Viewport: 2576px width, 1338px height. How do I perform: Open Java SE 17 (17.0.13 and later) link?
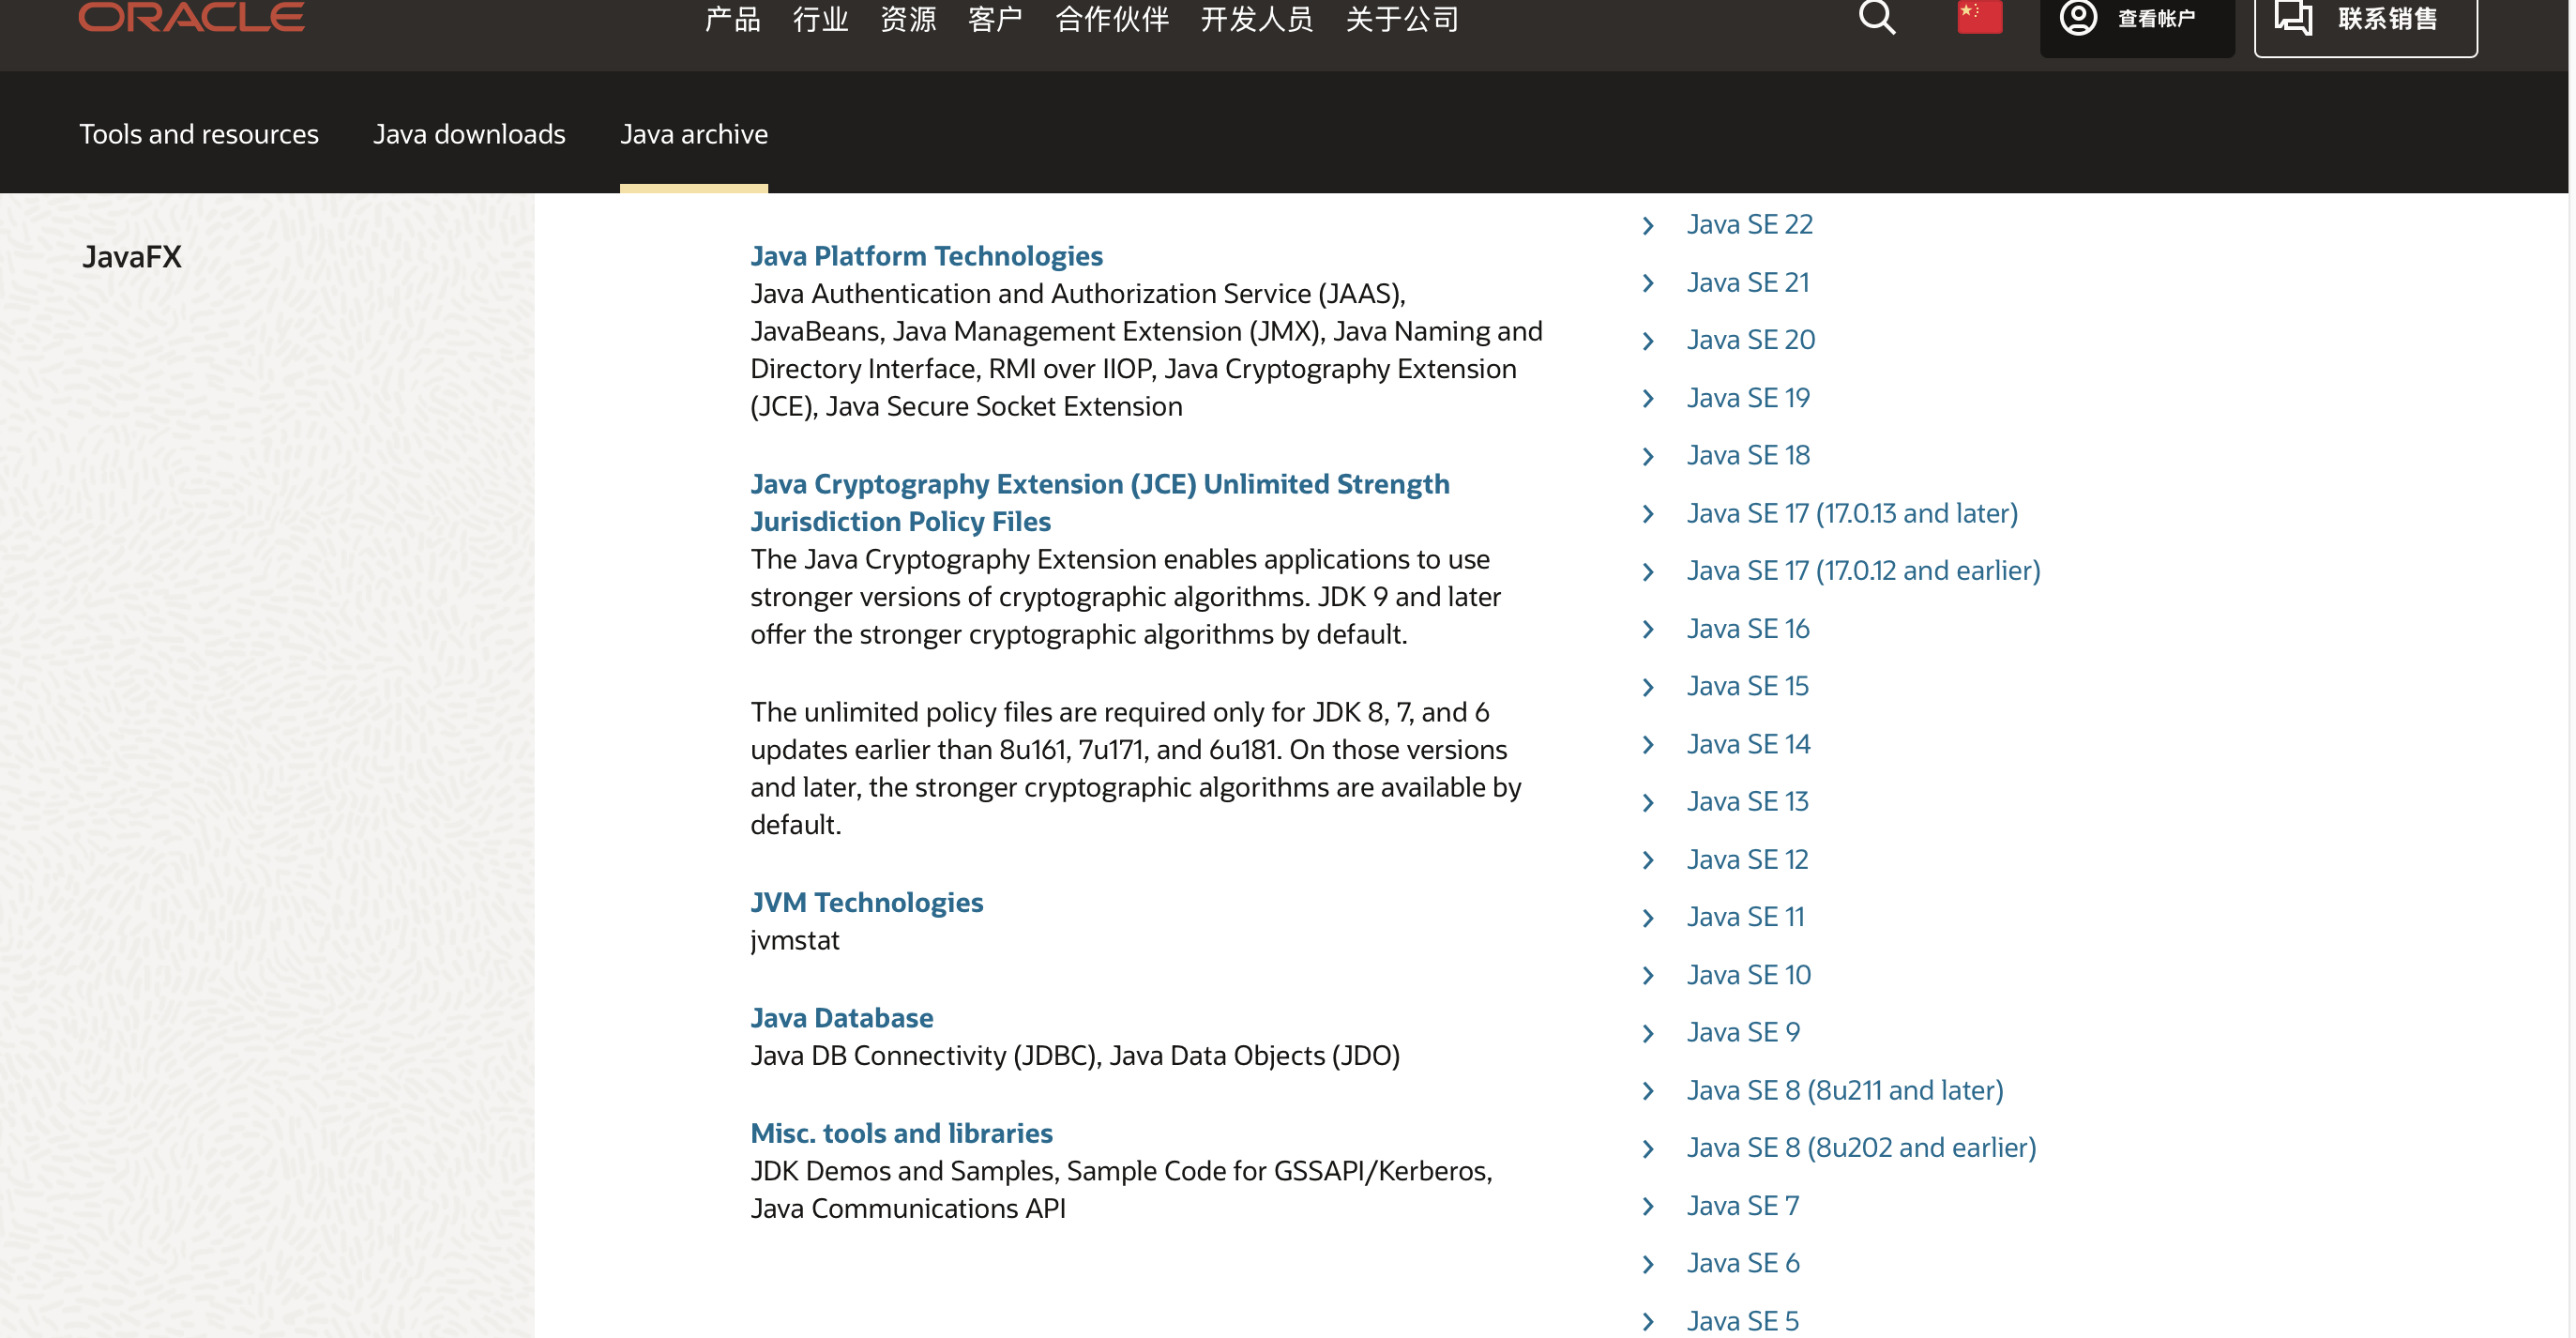pos(1852,513)
